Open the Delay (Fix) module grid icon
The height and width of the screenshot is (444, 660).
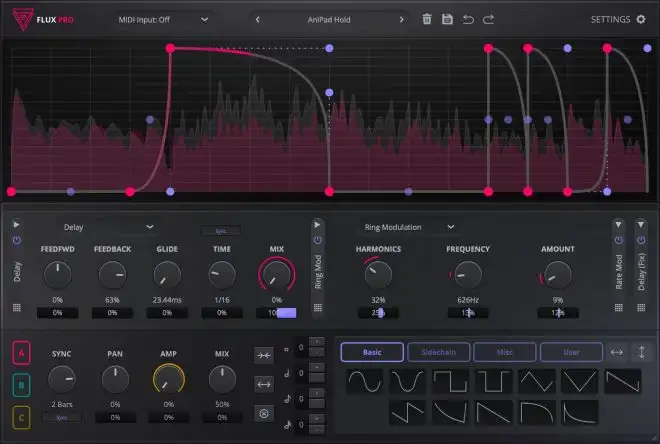point(641,308)
